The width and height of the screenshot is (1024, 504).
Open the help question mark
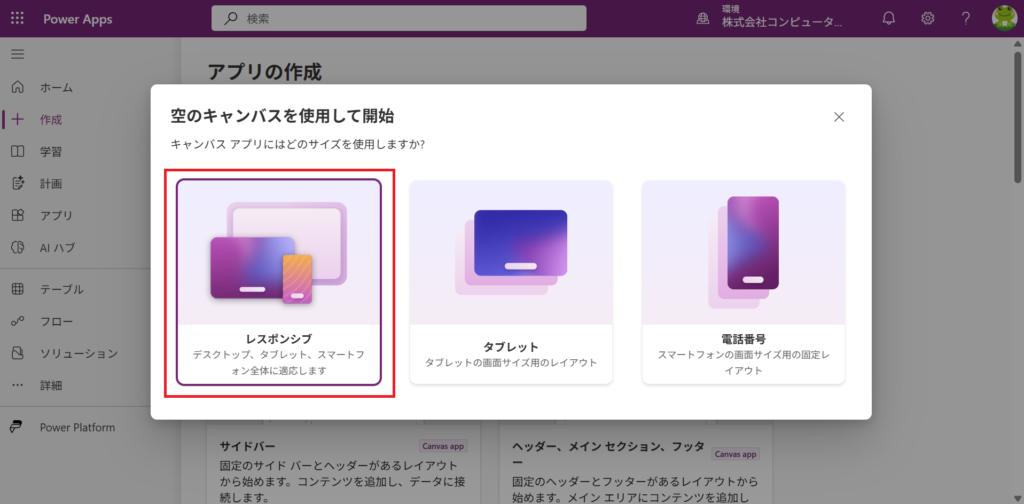pos(966,18)
